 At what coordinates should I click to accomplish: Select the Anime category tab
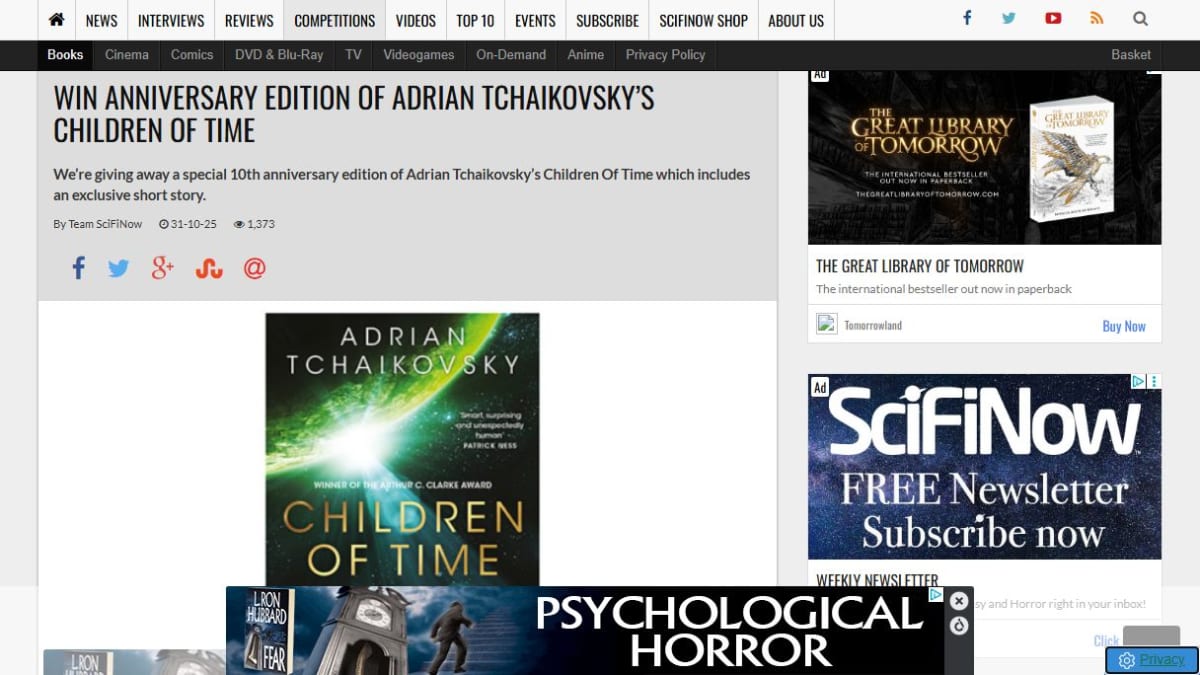point(586,55)
